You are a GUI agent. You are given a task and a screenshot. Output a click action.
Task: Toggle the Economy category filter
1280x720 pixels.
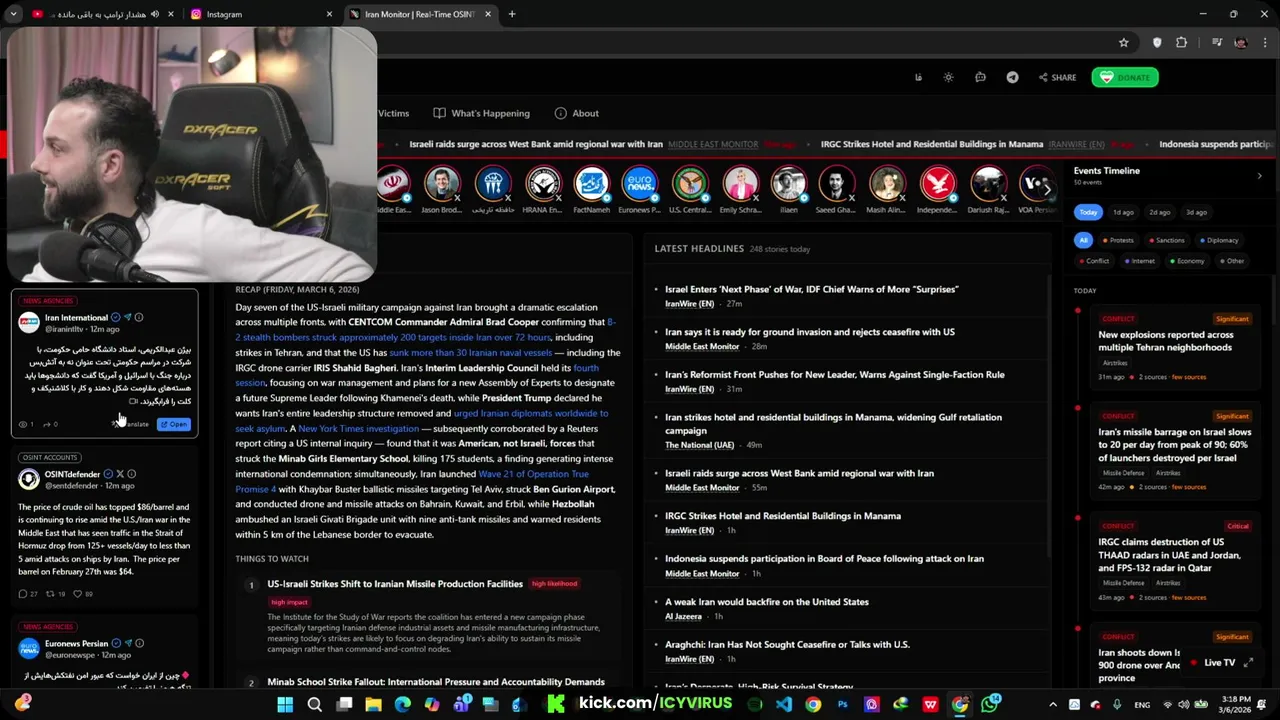[1185, 261]
